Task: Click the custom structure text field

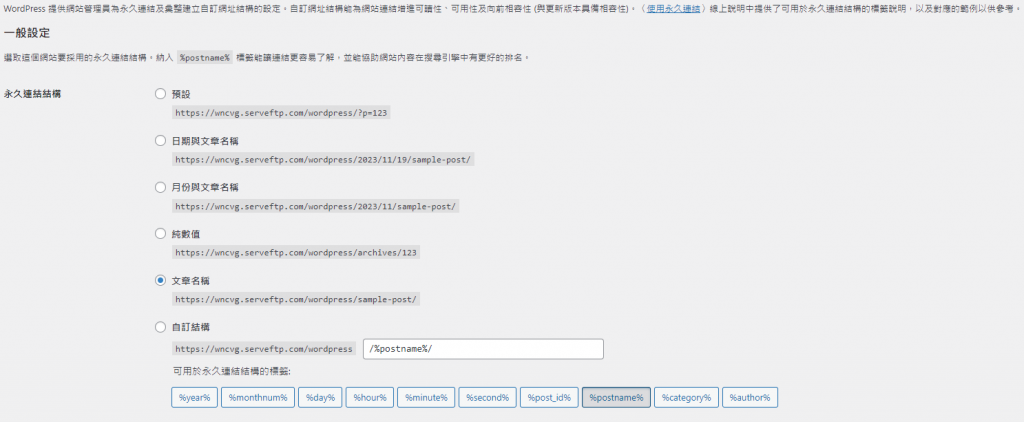Action: point(483,349)
